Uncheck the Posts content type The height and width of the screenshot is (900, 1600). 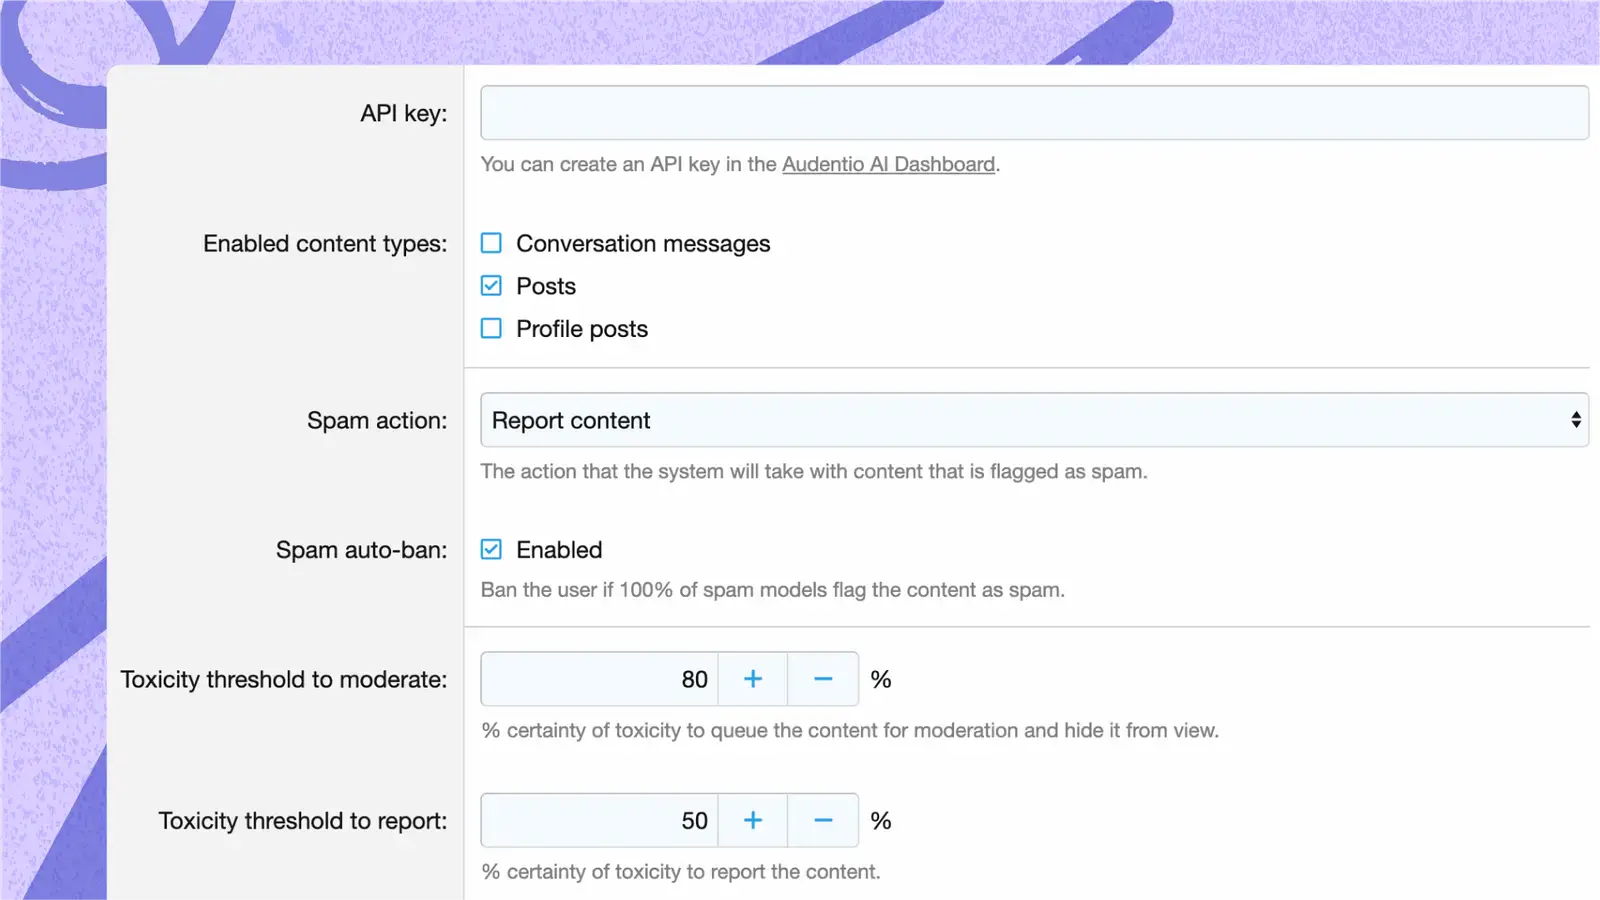[491, 286]
